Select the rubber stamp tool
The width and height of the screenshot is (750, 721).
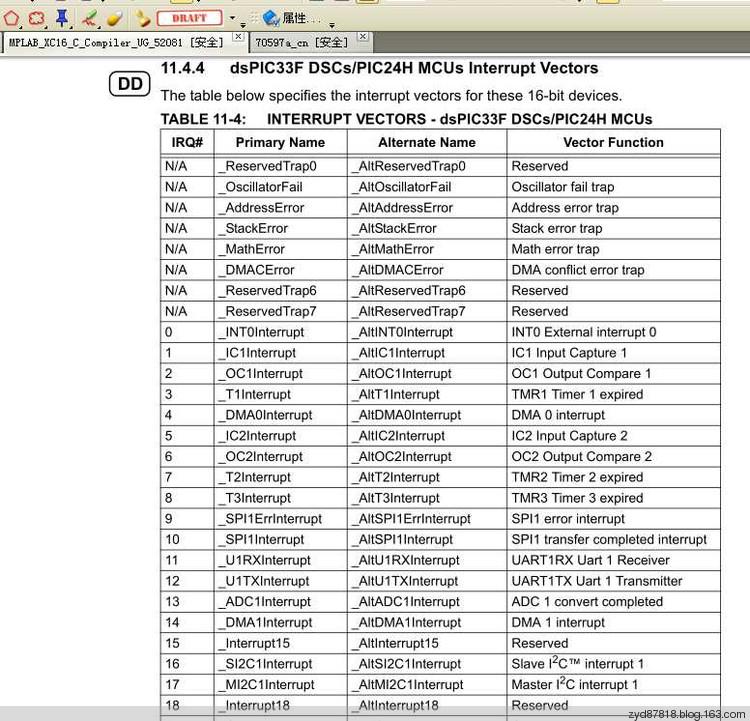143,18
